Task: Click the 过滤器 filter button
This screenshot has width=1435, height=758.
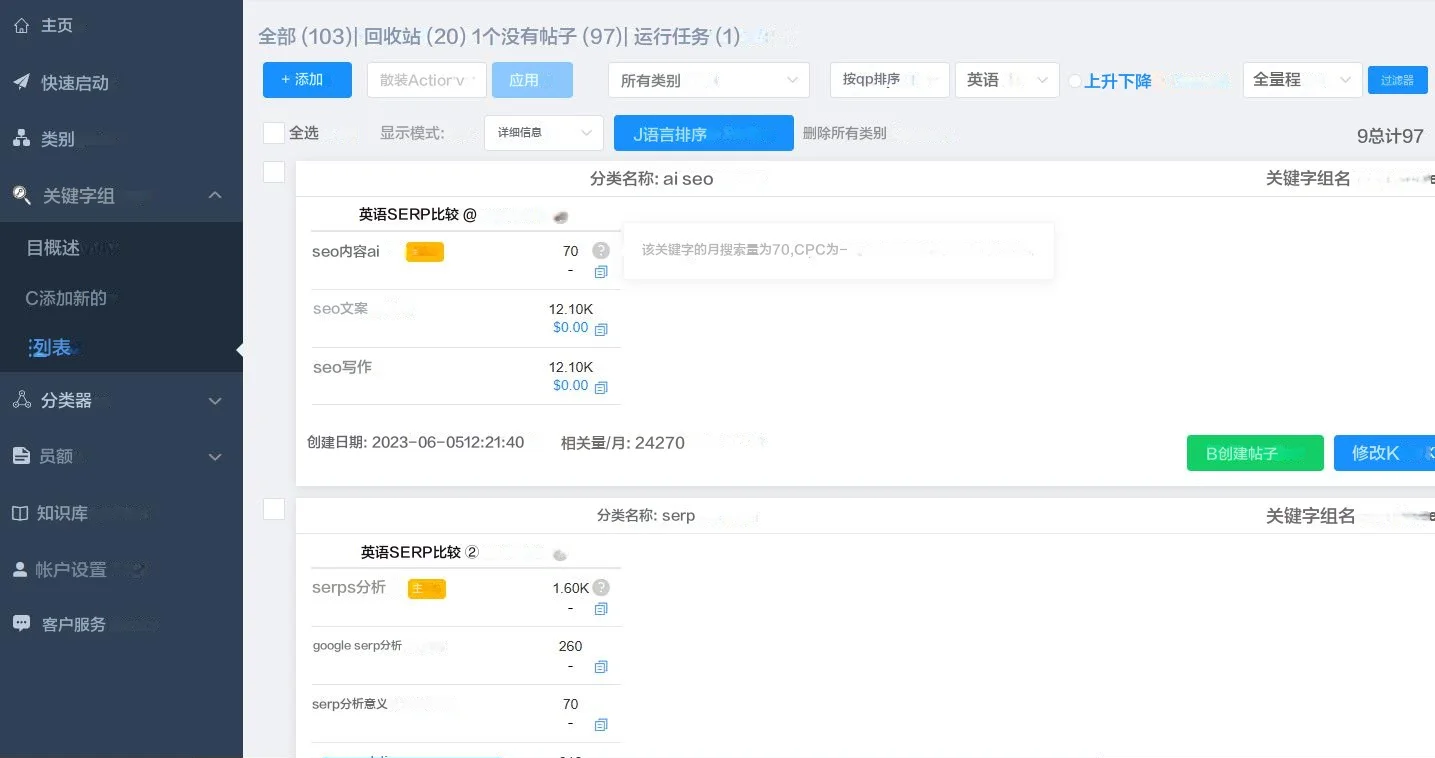Action: [x=1397, y=80]
